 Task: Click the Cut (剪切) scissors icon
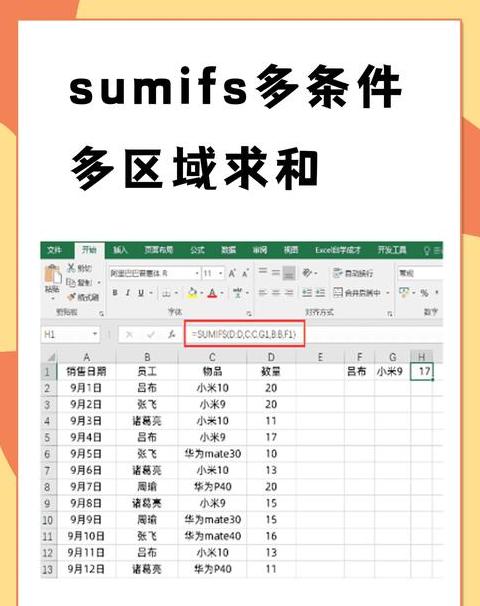pos(71,268)
